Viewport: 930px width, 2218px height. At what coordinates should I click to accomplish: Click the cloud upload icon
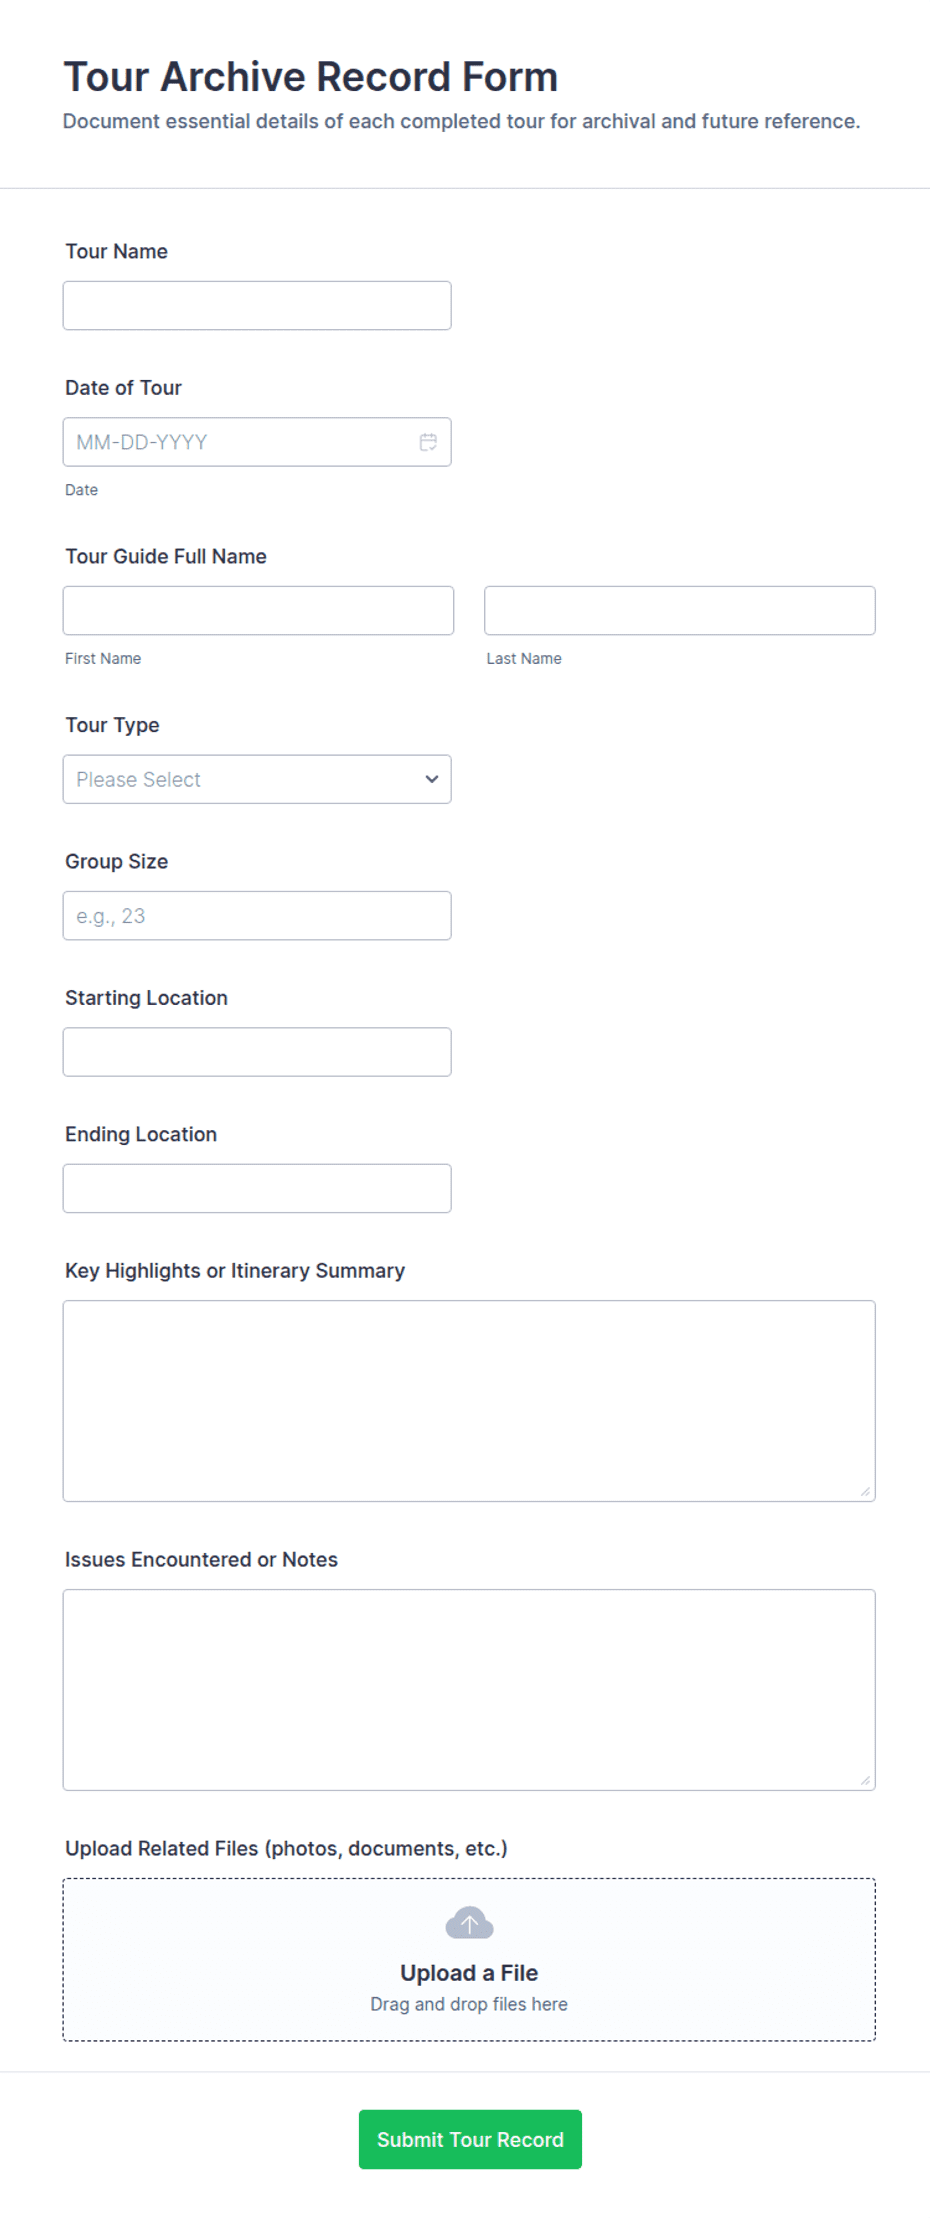pos(469,1922)
